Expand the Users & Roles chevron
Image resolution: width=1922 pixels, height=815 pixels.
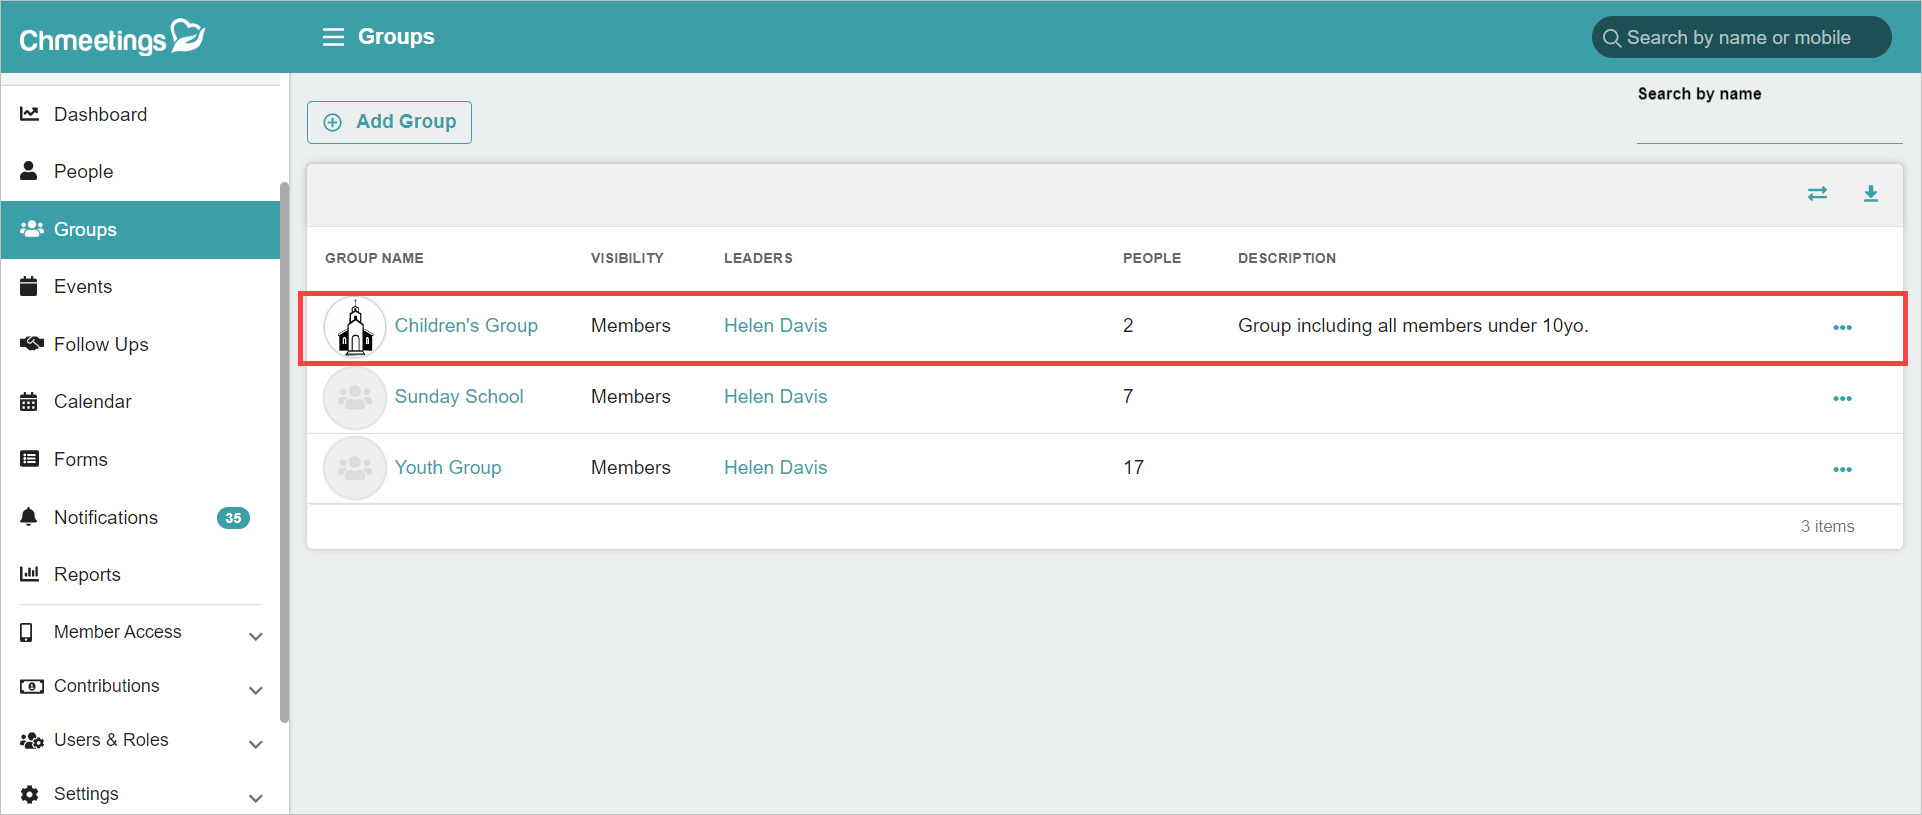tap(256, 744)
